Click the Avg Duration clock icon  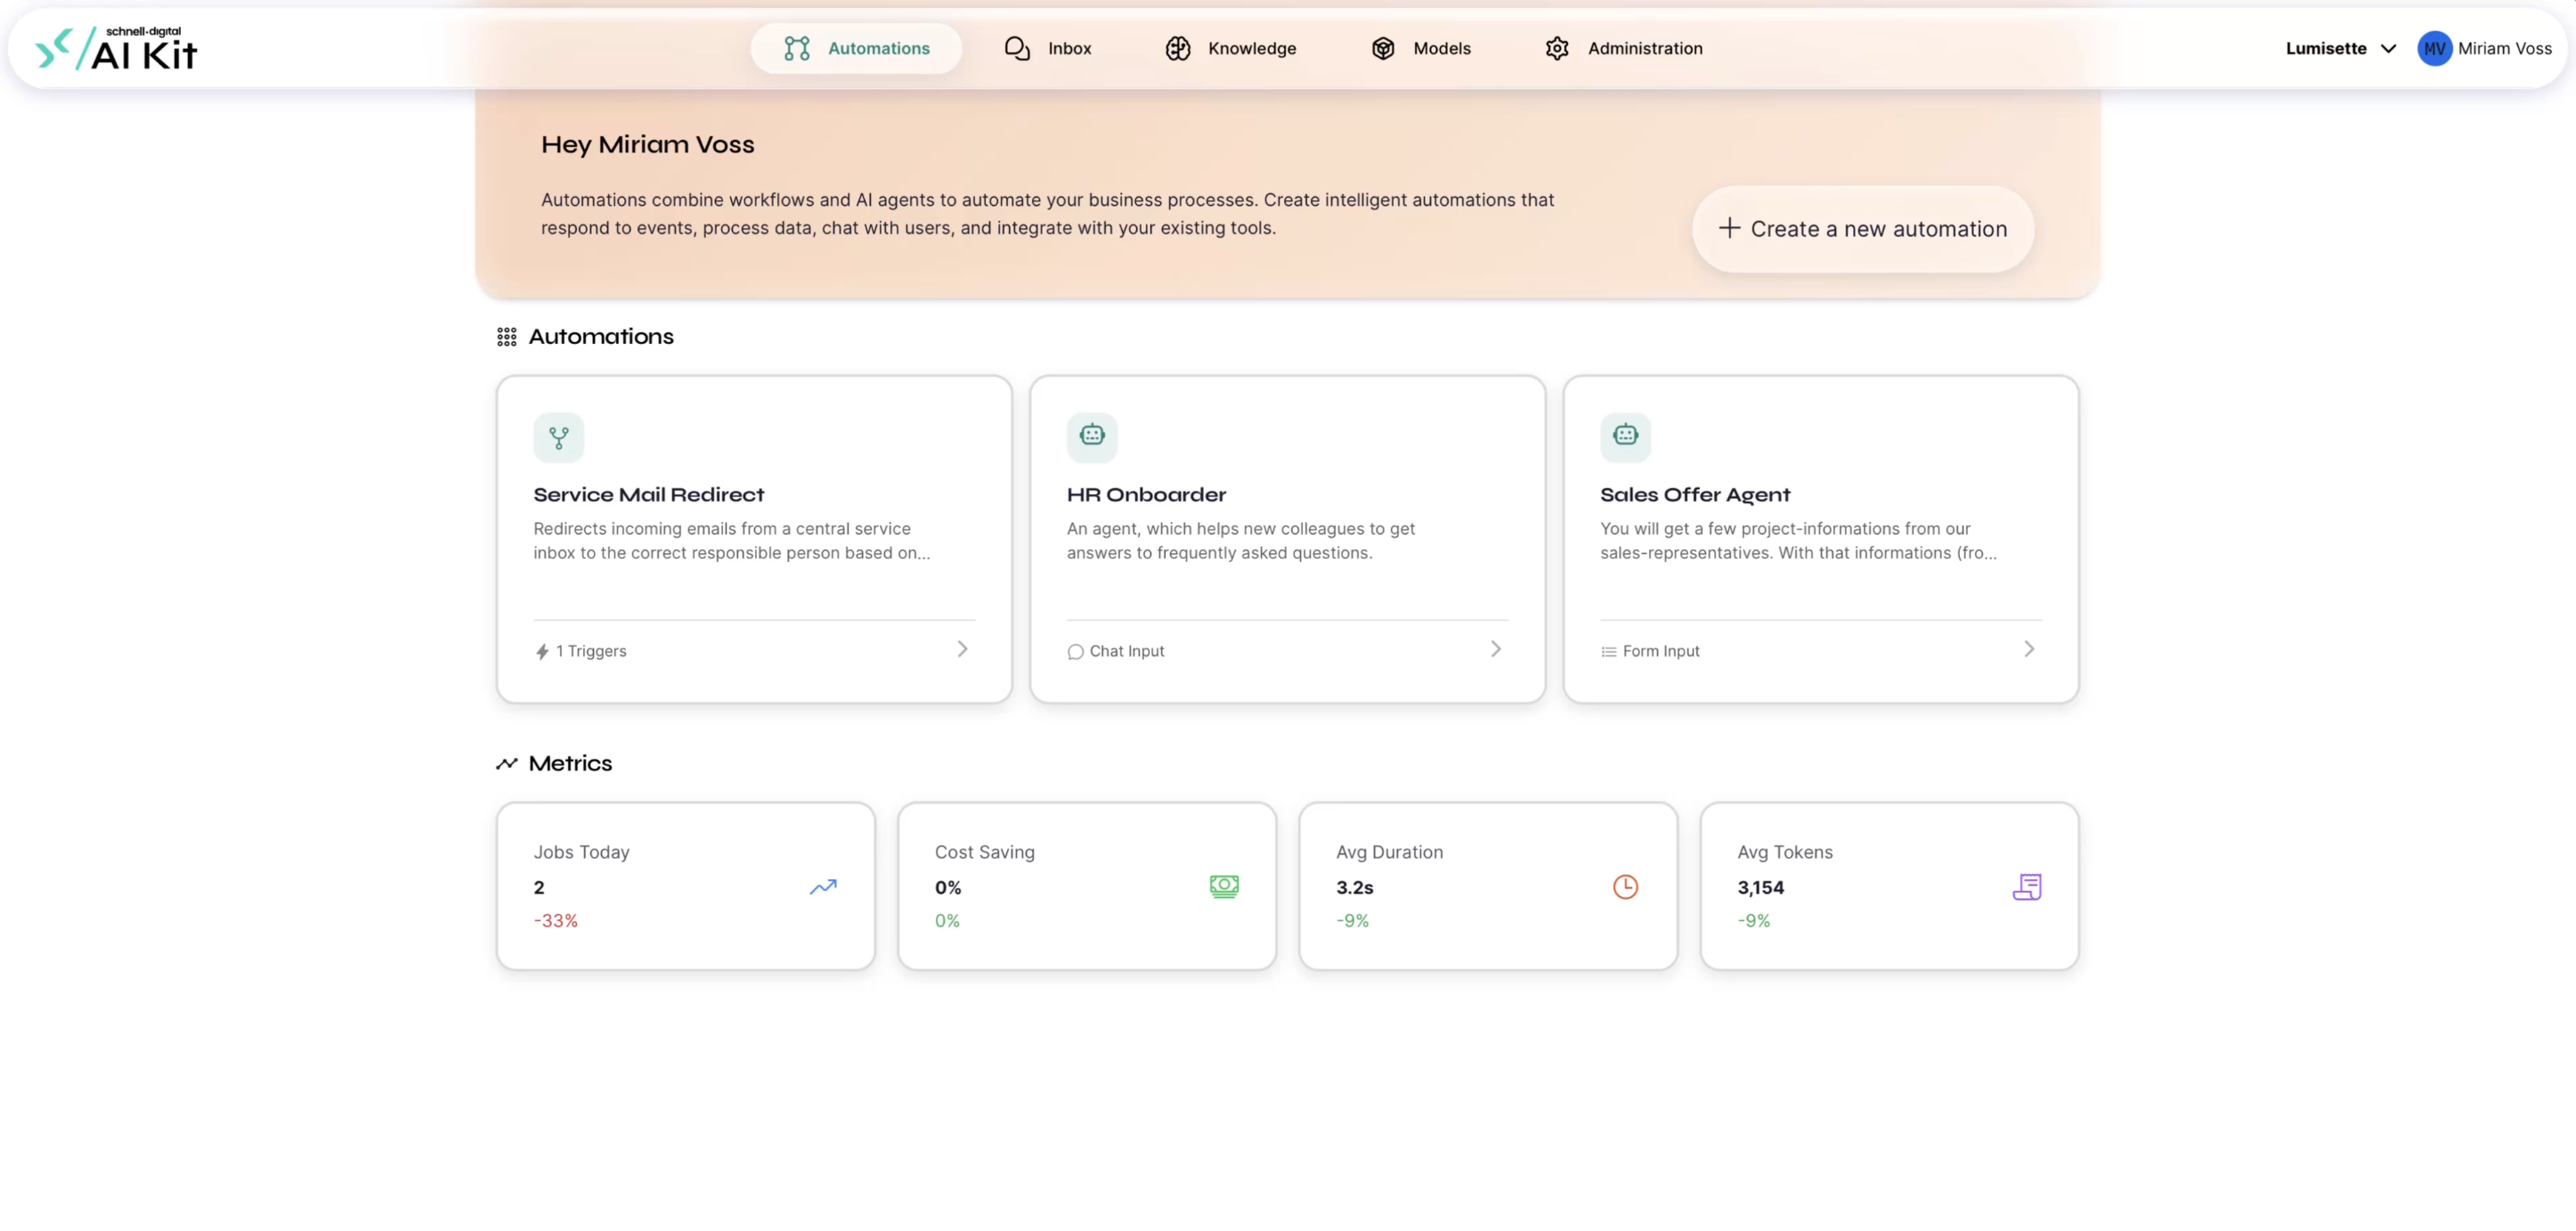[x=1624, y=887]
